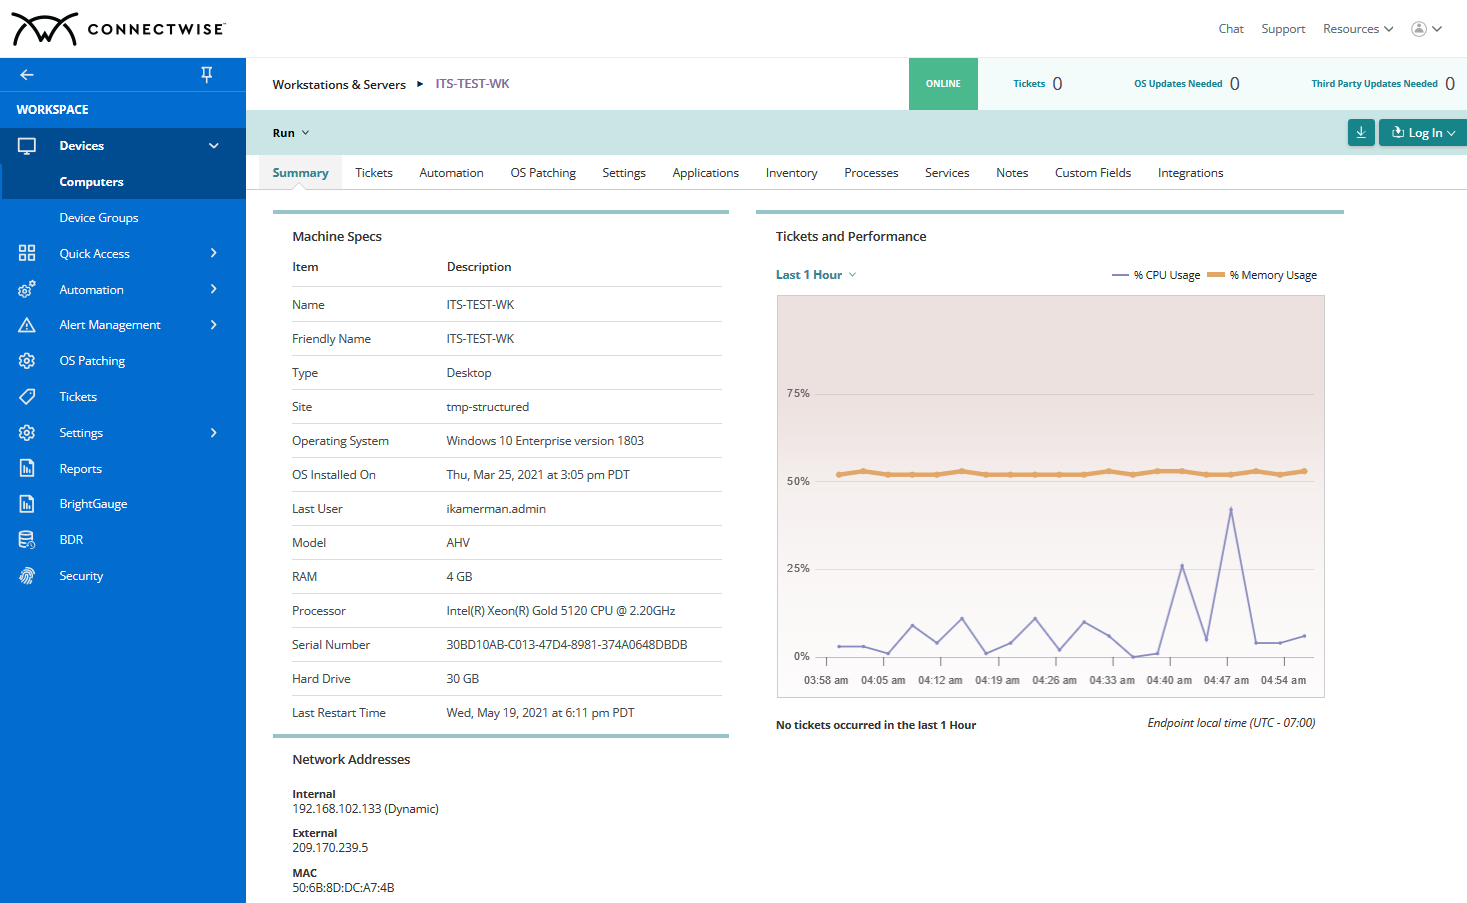Expand the Last 1 Hour time range selector

click(815, 274)
